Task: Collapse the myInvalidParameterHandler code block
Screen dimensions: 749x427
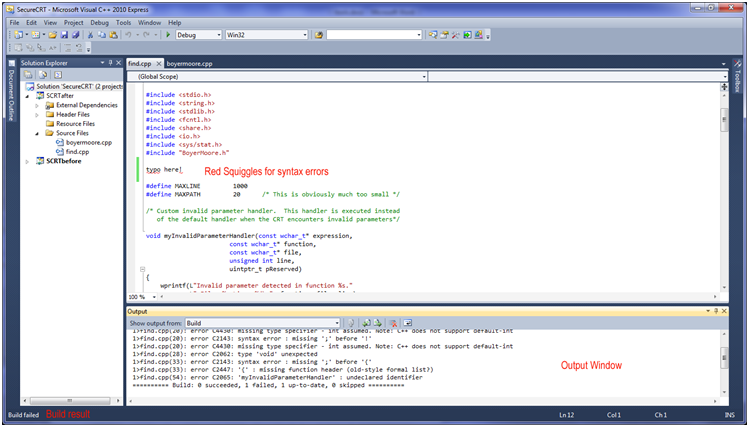Action: tap(142, 269)
